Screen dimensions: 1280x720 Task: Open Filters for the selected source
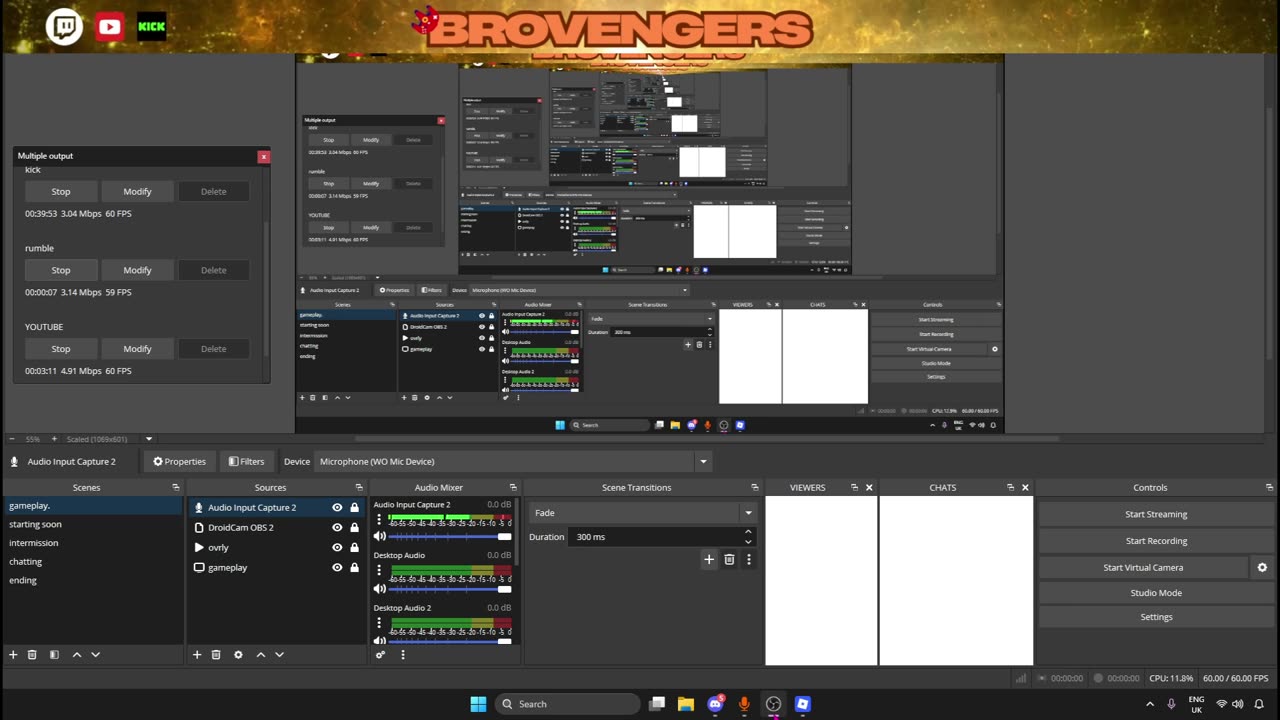coord(246,462)
